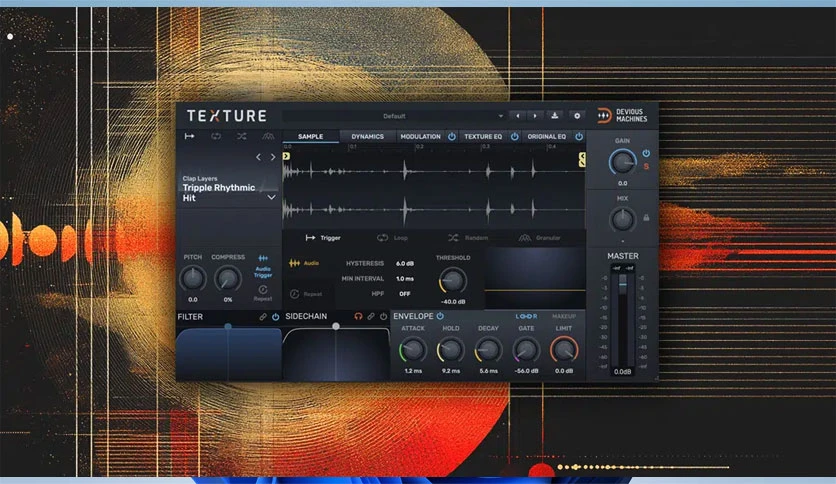Switch to the Dynamics tab
Viewport: 836px width, 484px height.
click(367, 136)
